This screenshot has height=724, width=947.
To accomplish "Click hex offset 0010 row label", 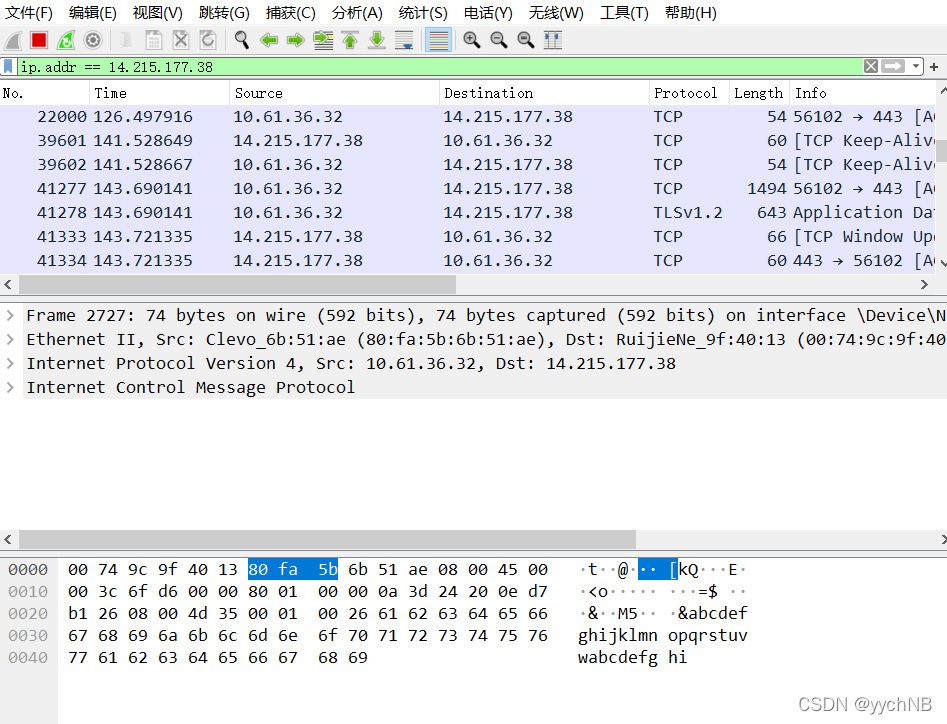I will [28, 591].
